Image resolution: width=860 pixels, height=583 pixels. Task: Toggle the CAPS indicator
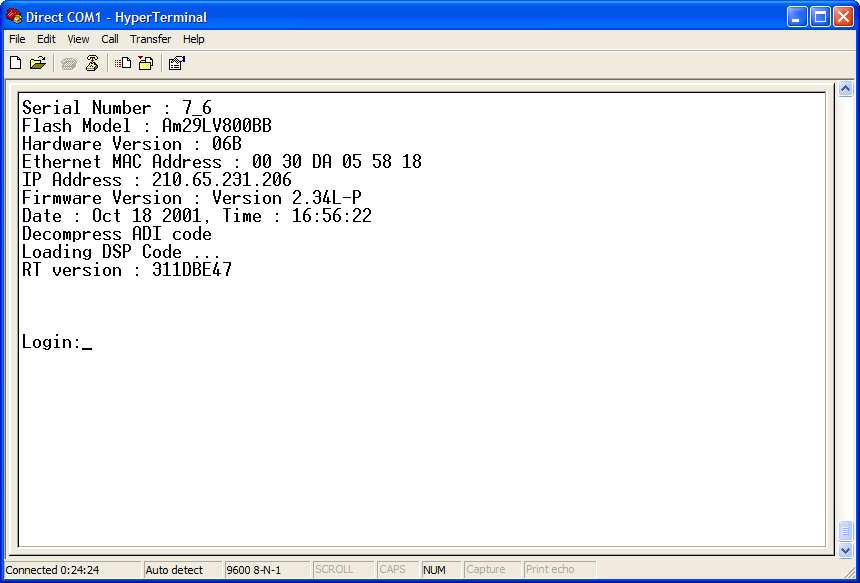pyautogui.click(x=397, y=568)
